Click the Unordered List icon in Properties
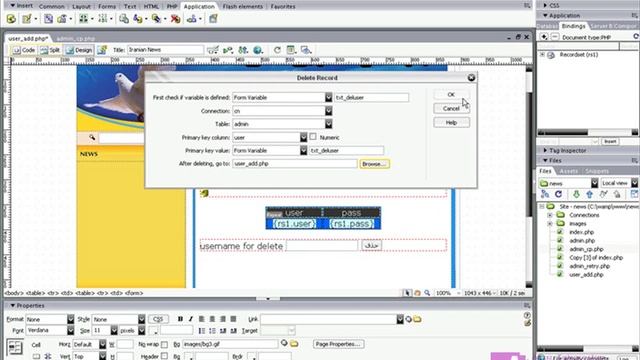 click(x=202, y=331)
